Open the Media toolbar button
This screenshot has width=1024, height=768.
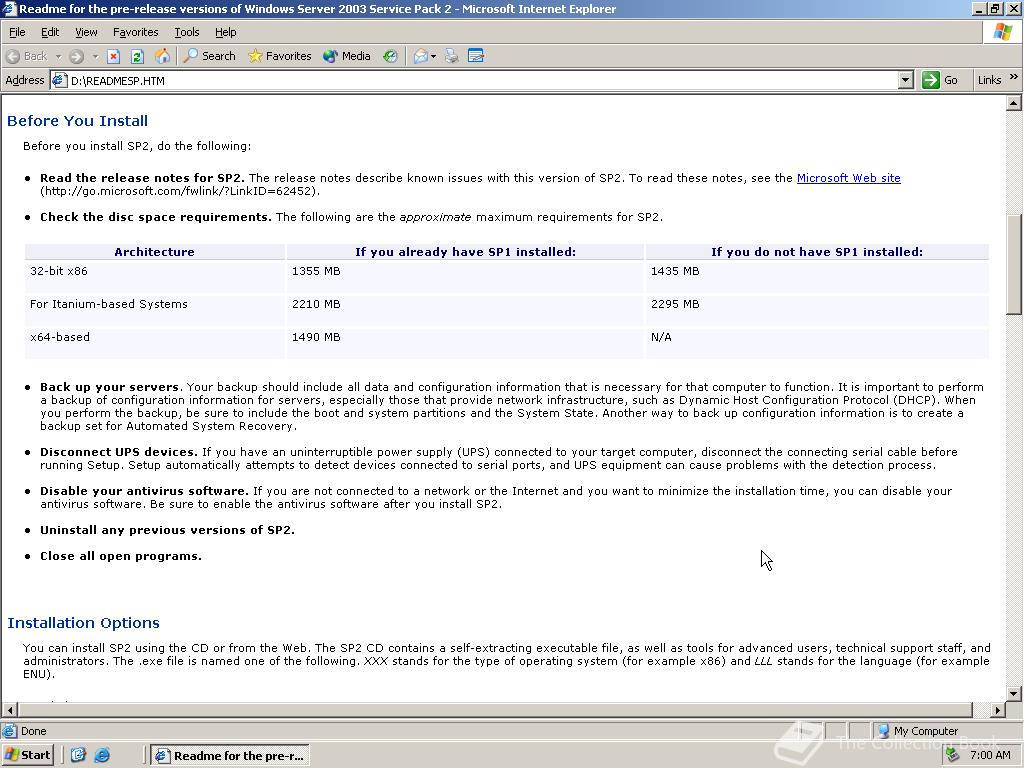[x=347, y=56]
